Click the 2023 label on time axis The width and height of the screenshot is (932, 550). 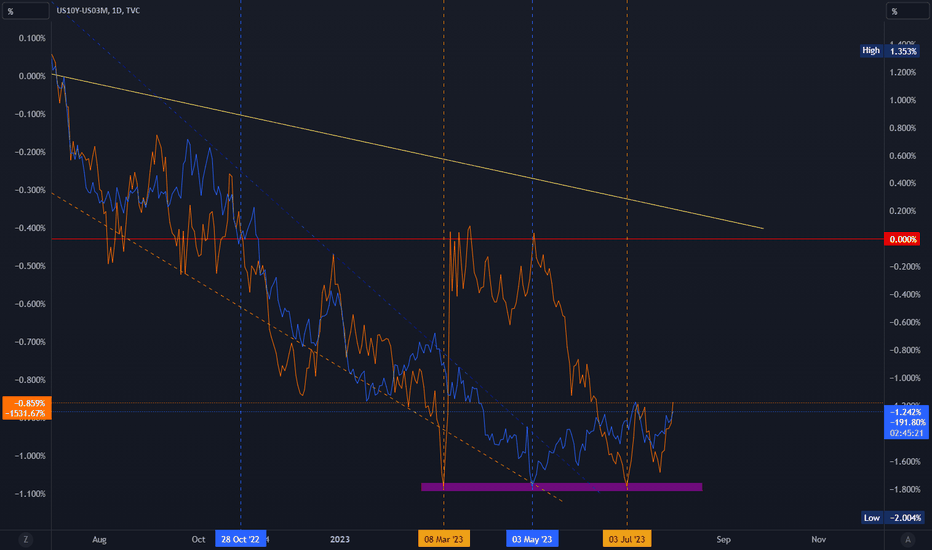click(339, 539)
